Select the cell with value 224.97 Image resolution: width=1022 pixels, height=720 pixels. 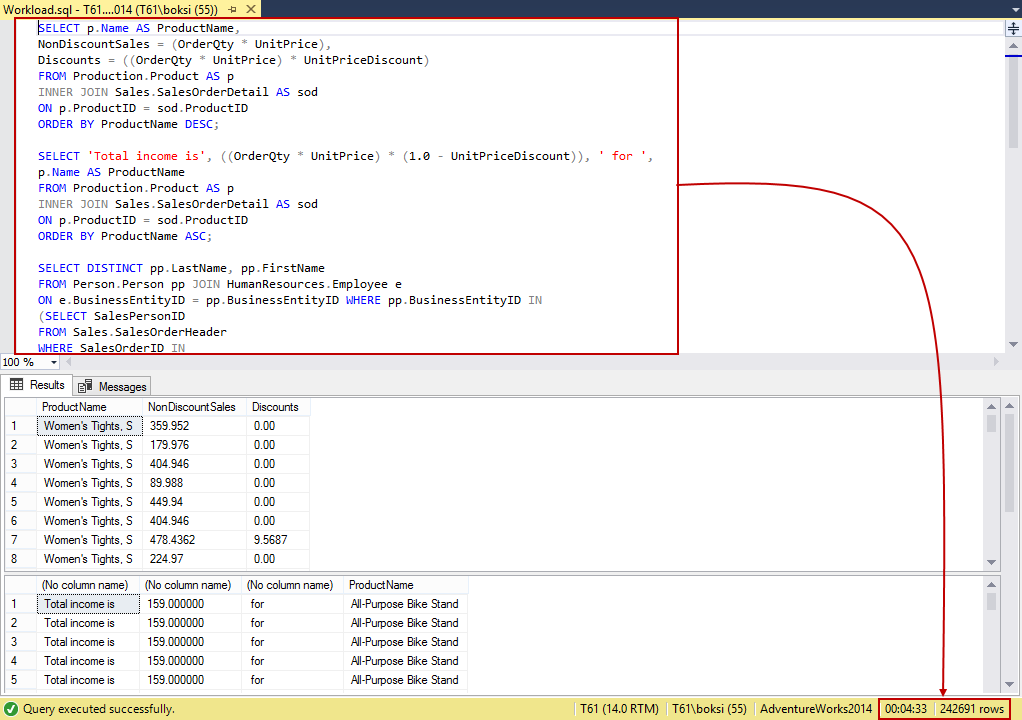194,558
